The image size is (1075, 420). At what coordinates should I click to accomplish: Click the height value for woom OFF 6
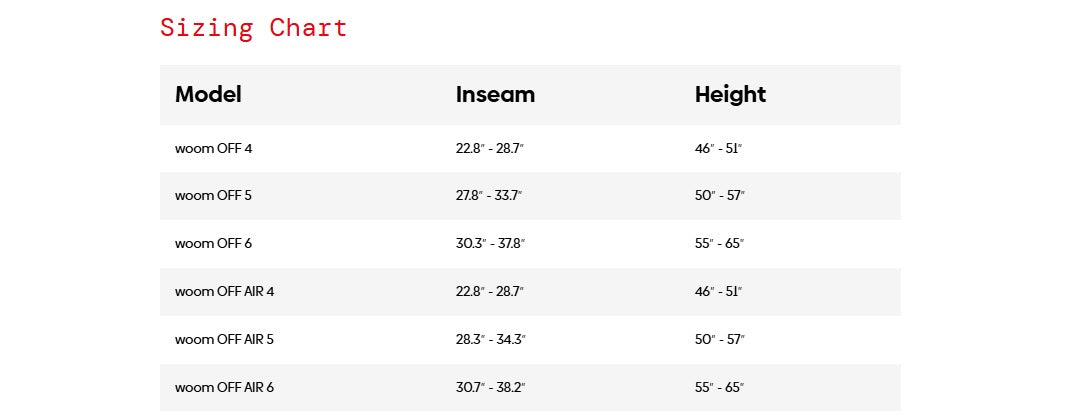point(719,244)
